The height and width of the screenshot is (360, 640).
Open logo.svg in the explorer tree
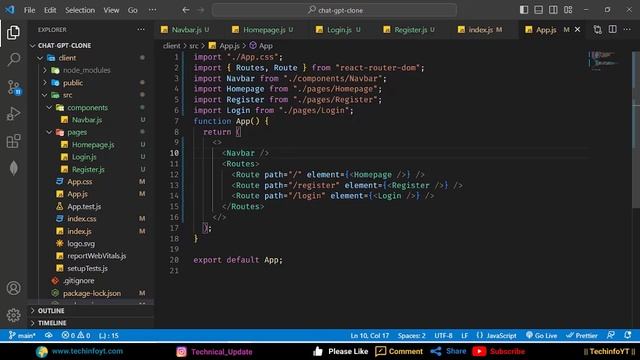(81, 244)
